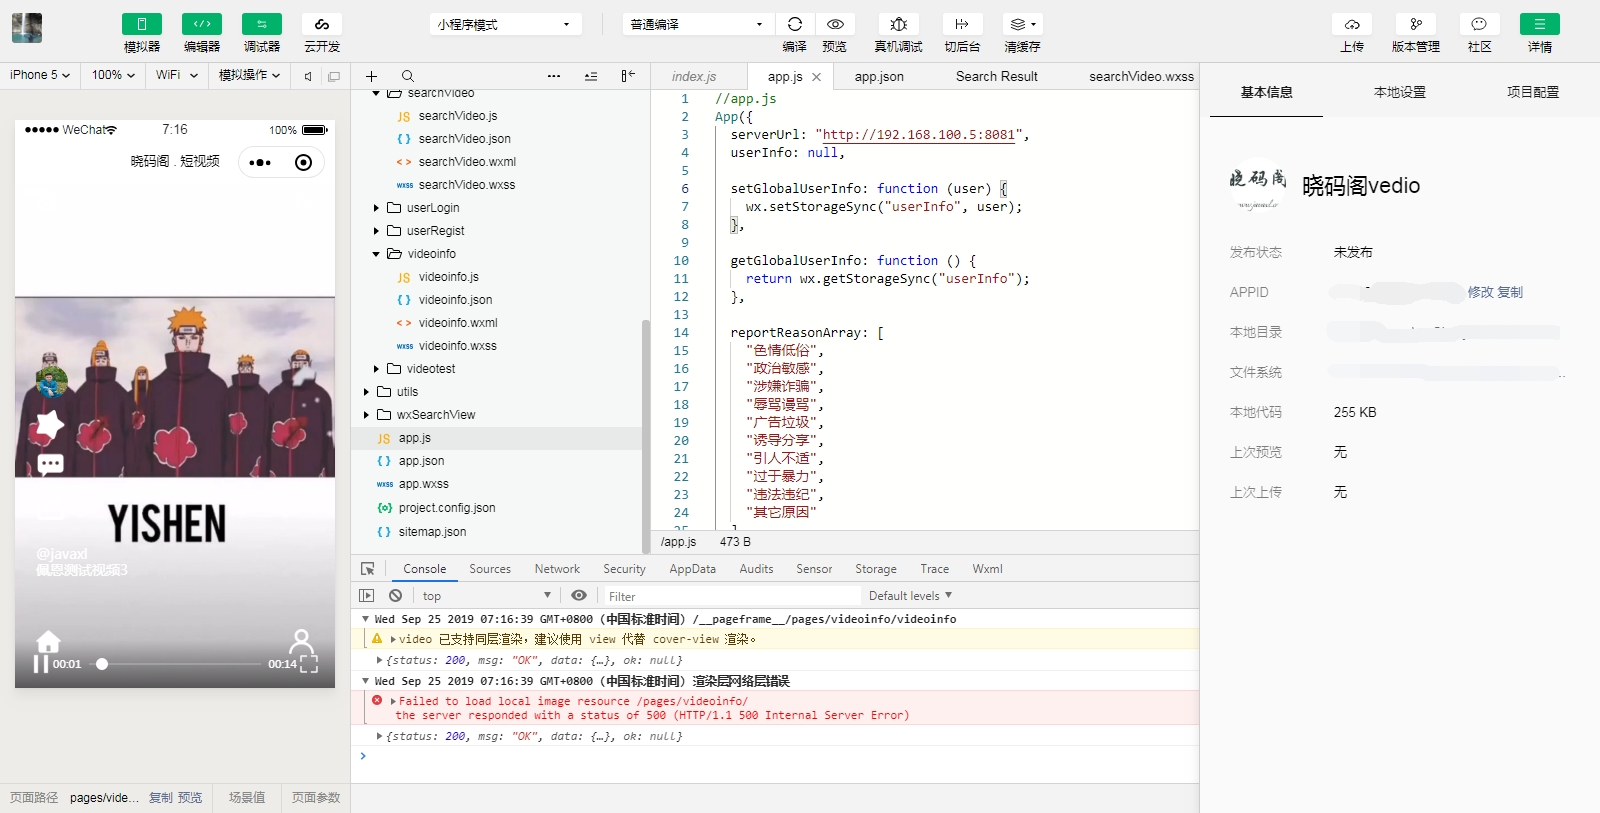Click the 修改 AppID link
The height and width of the screenshot is (813, 1600).
click(1480, 292)
